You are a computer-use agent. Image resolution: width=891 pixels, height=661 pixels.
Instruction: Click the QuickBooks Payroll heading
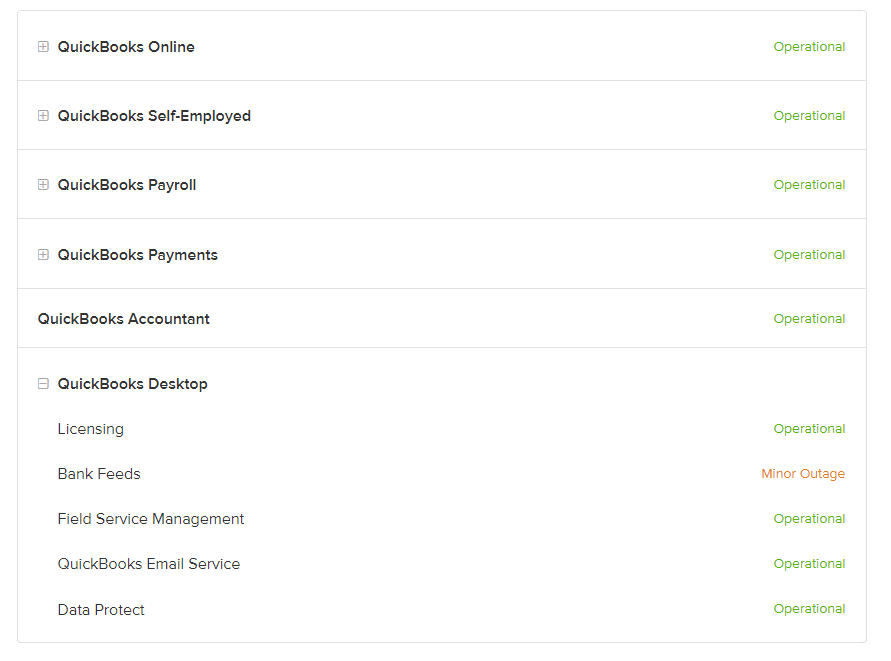click(x=127, y=185)
